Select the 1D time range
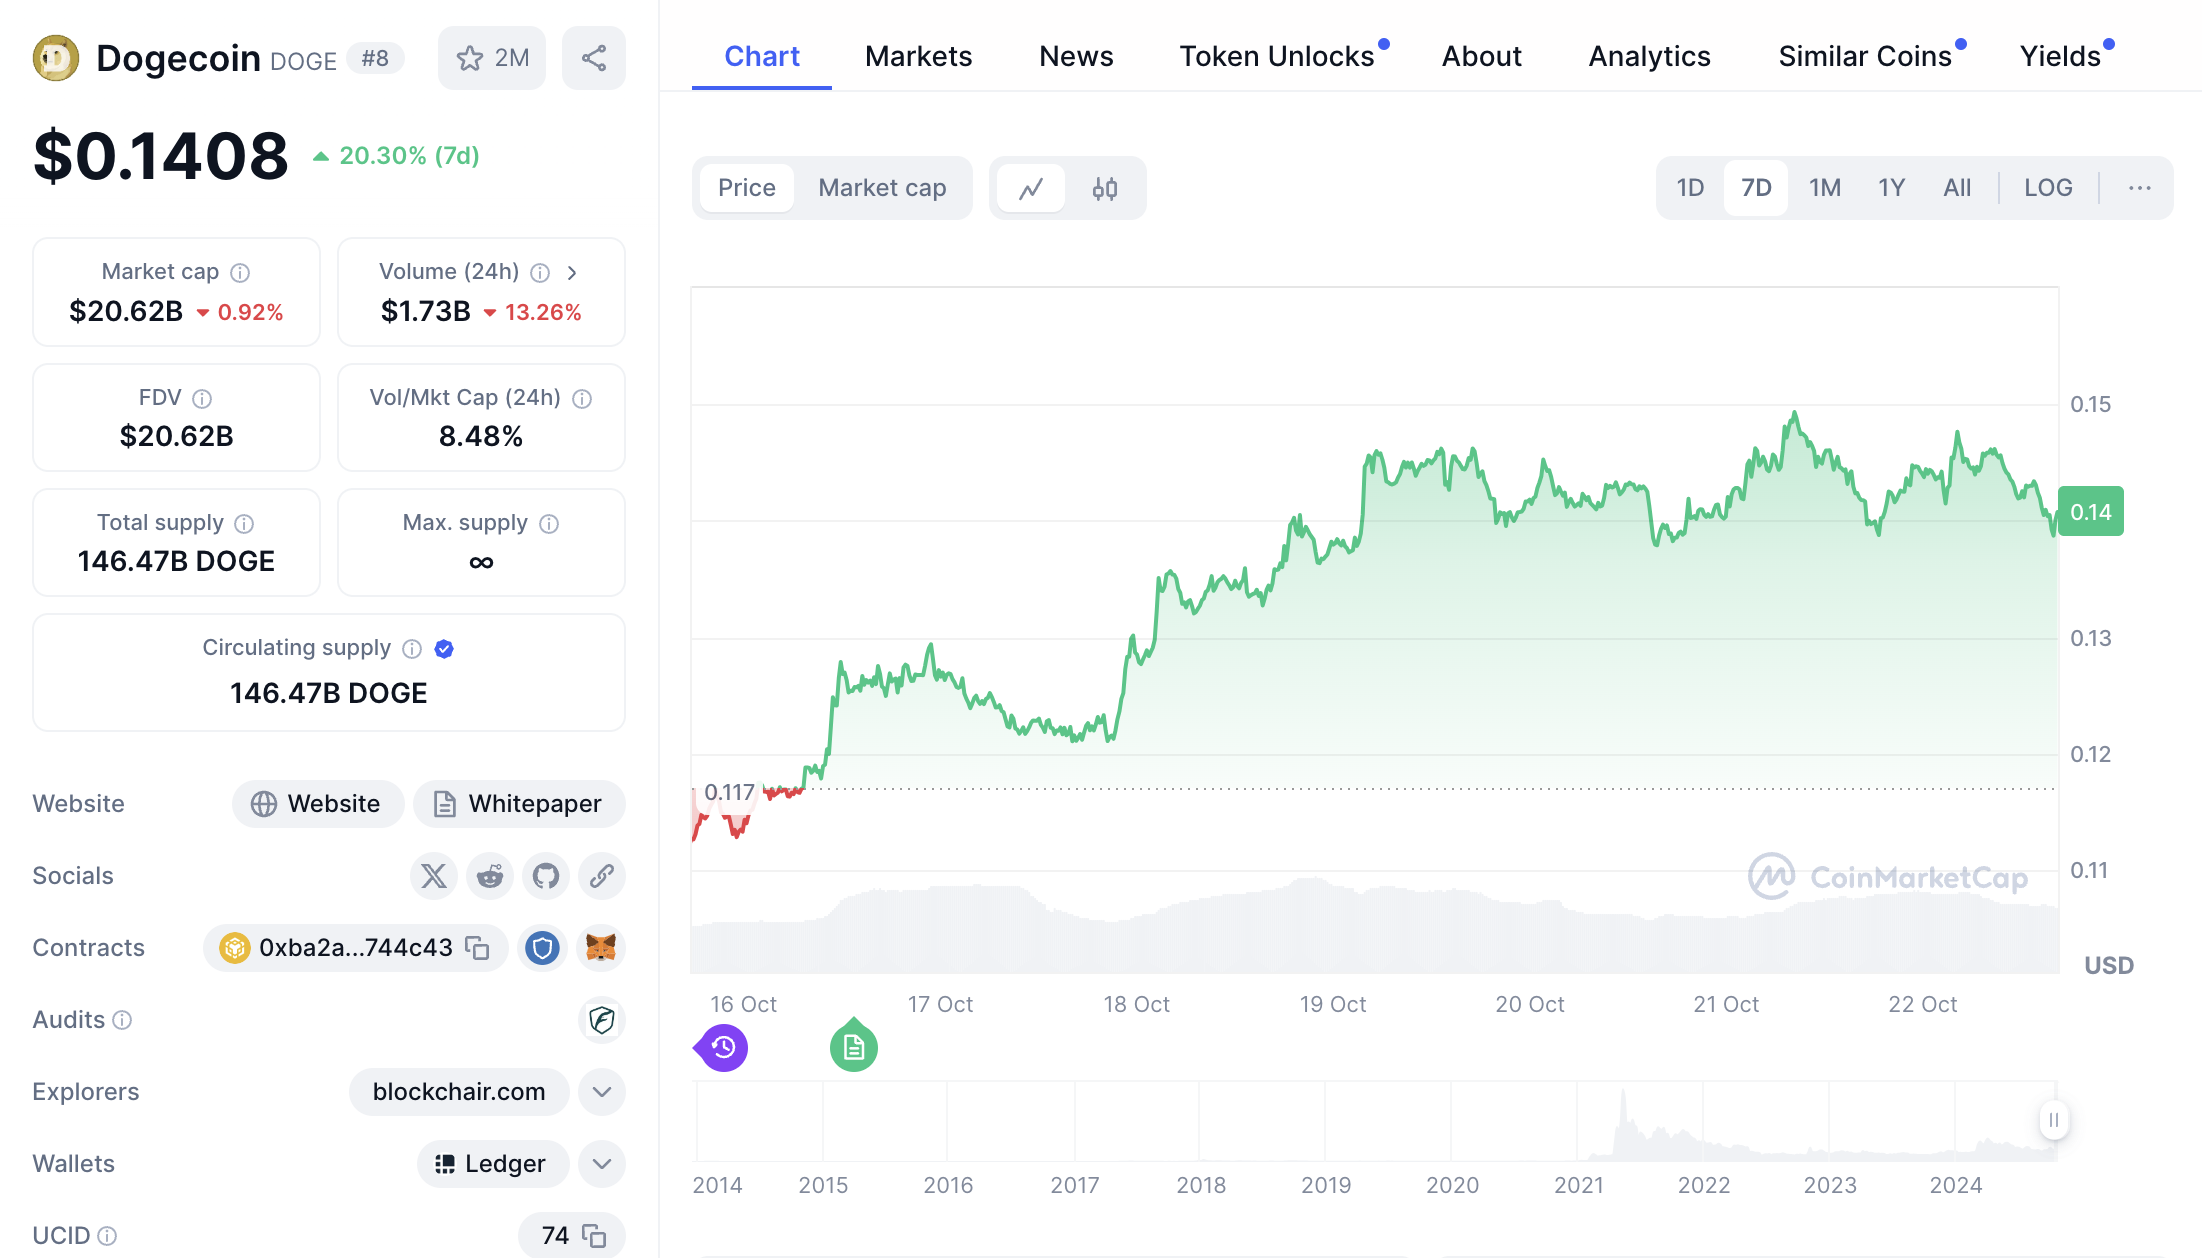Viewport: 2202px width, 1258px height. [1690, 188]
